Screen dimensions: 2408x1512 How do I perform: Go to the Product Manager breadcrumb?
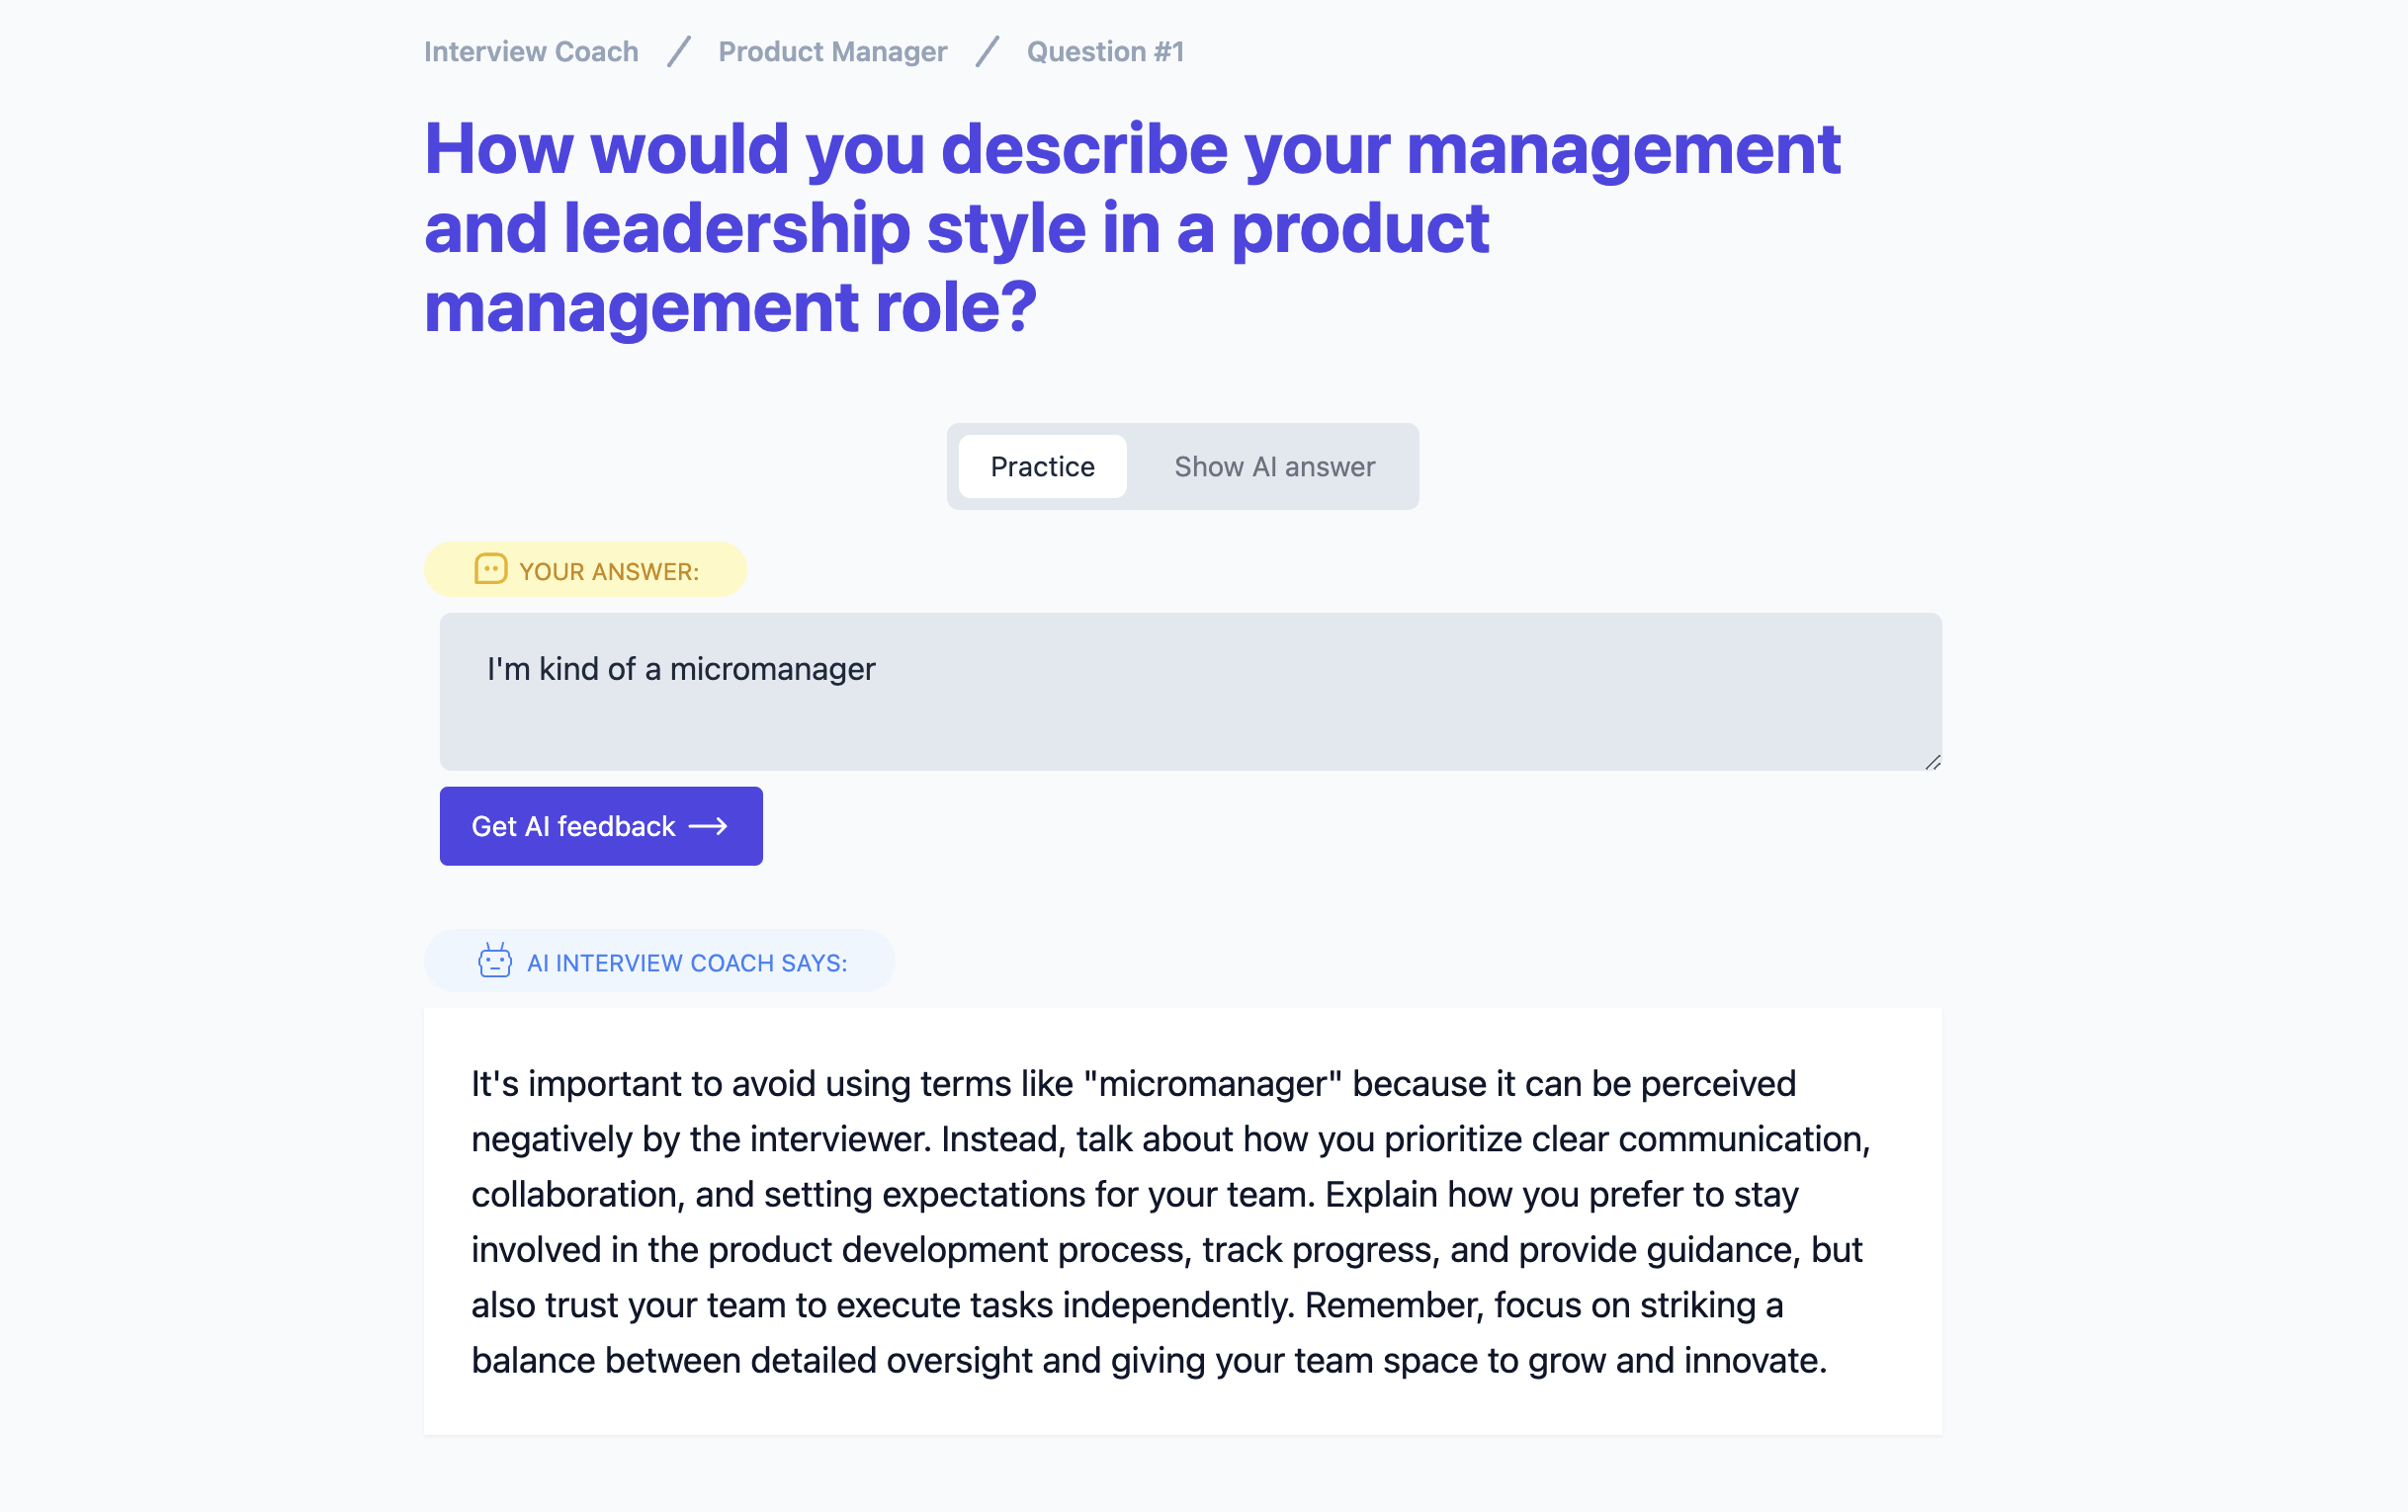coord(832,51)
